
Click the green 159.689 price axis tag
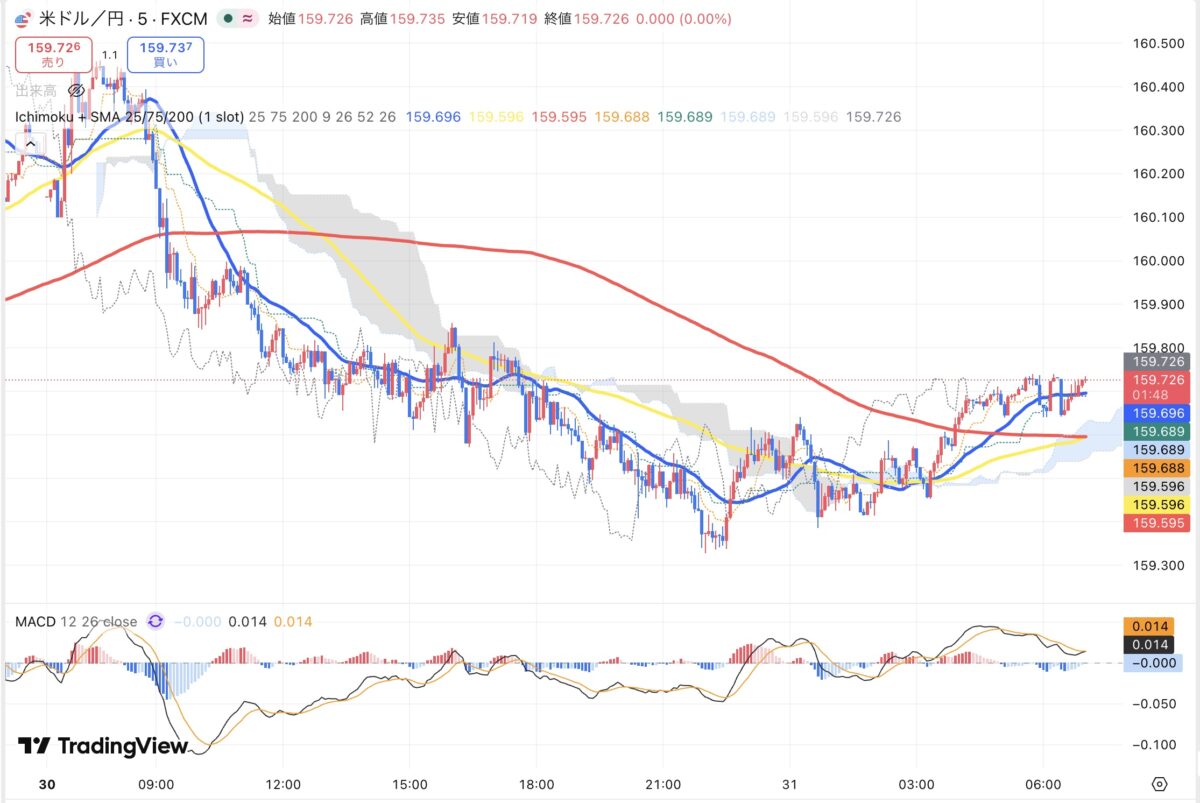coord(1158,431)
